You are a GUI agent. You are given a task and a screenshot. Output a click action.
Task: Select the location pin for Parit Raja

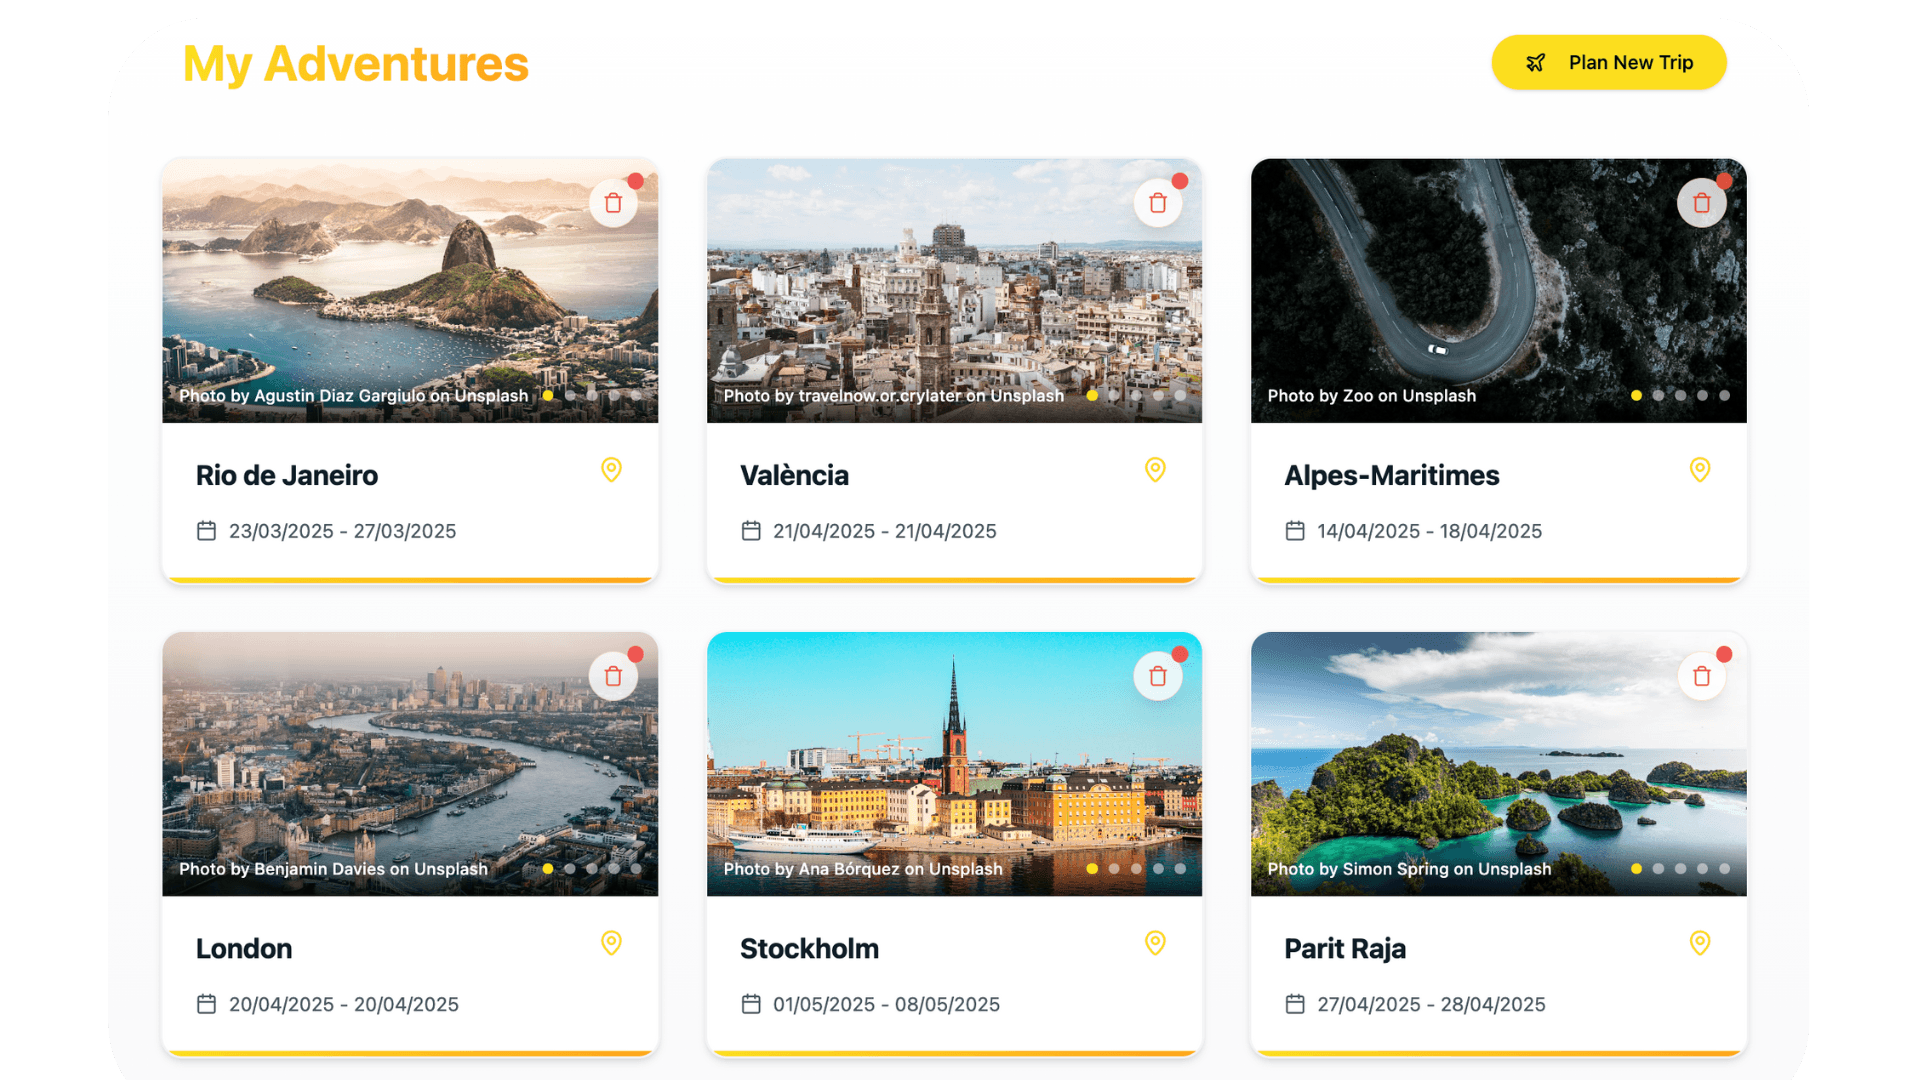click(1700, 943)
